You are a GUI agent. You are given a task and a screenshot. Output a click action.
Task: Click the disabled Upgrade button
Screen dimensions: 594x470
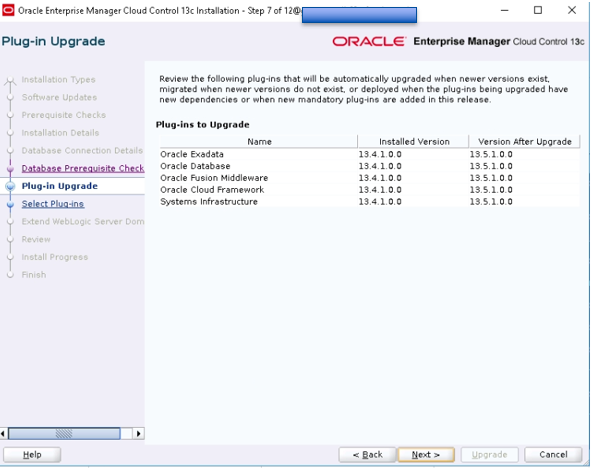[489, 454]
